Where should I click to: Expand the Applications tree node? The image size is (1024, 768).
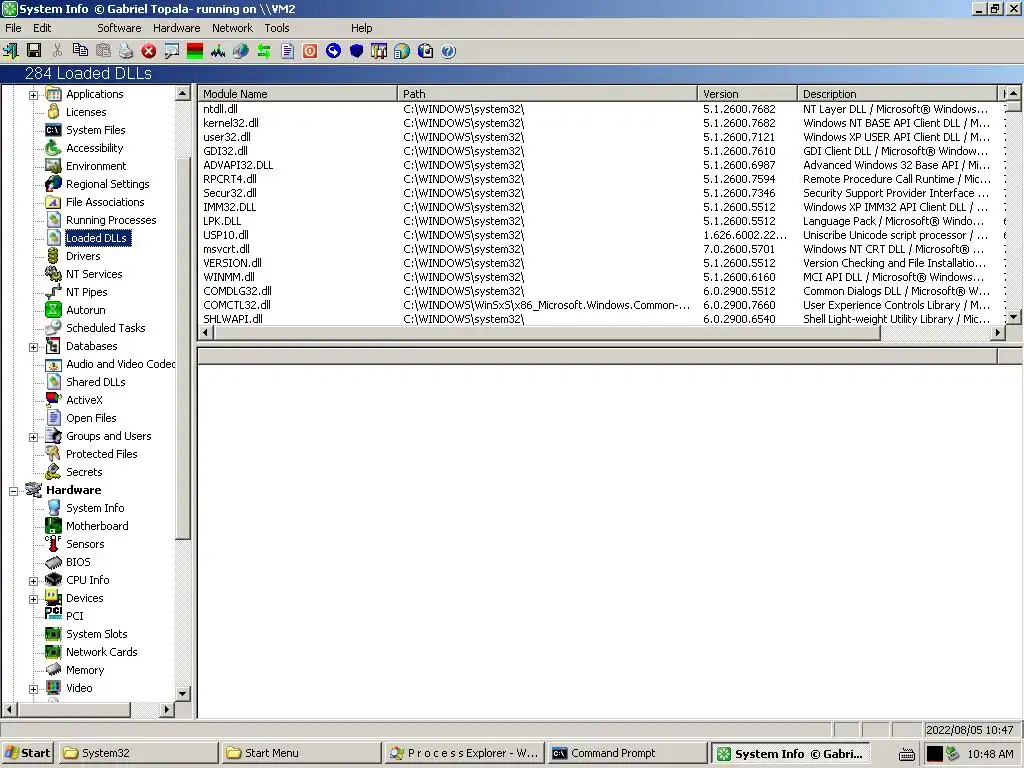click(33, 95)
